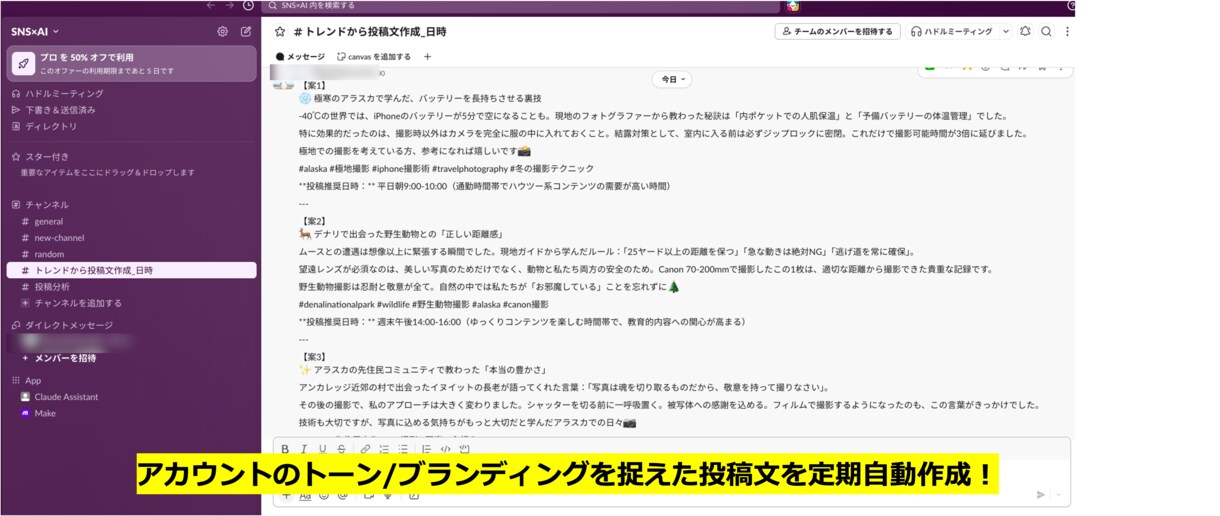Send the message with the send arrow
Screen dimensions: 1220x516
point(1041,494)
